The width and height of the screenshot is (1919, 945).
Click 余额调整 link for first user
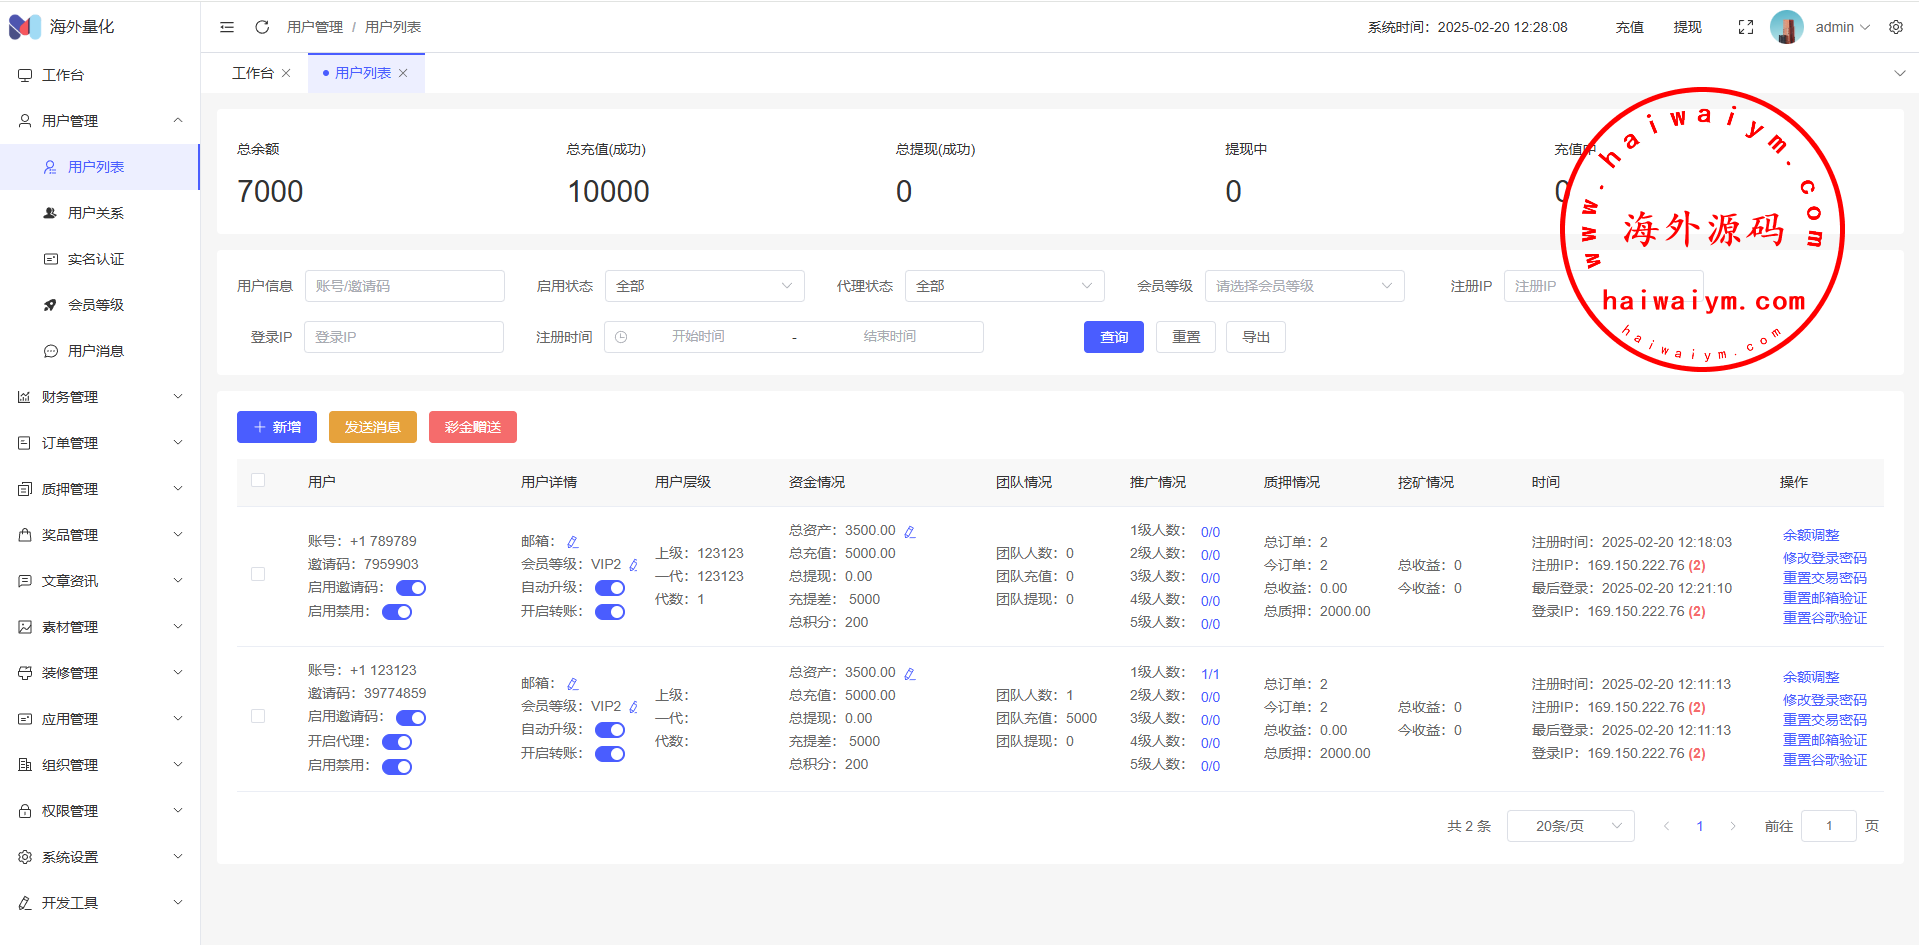click(1810, 535)
